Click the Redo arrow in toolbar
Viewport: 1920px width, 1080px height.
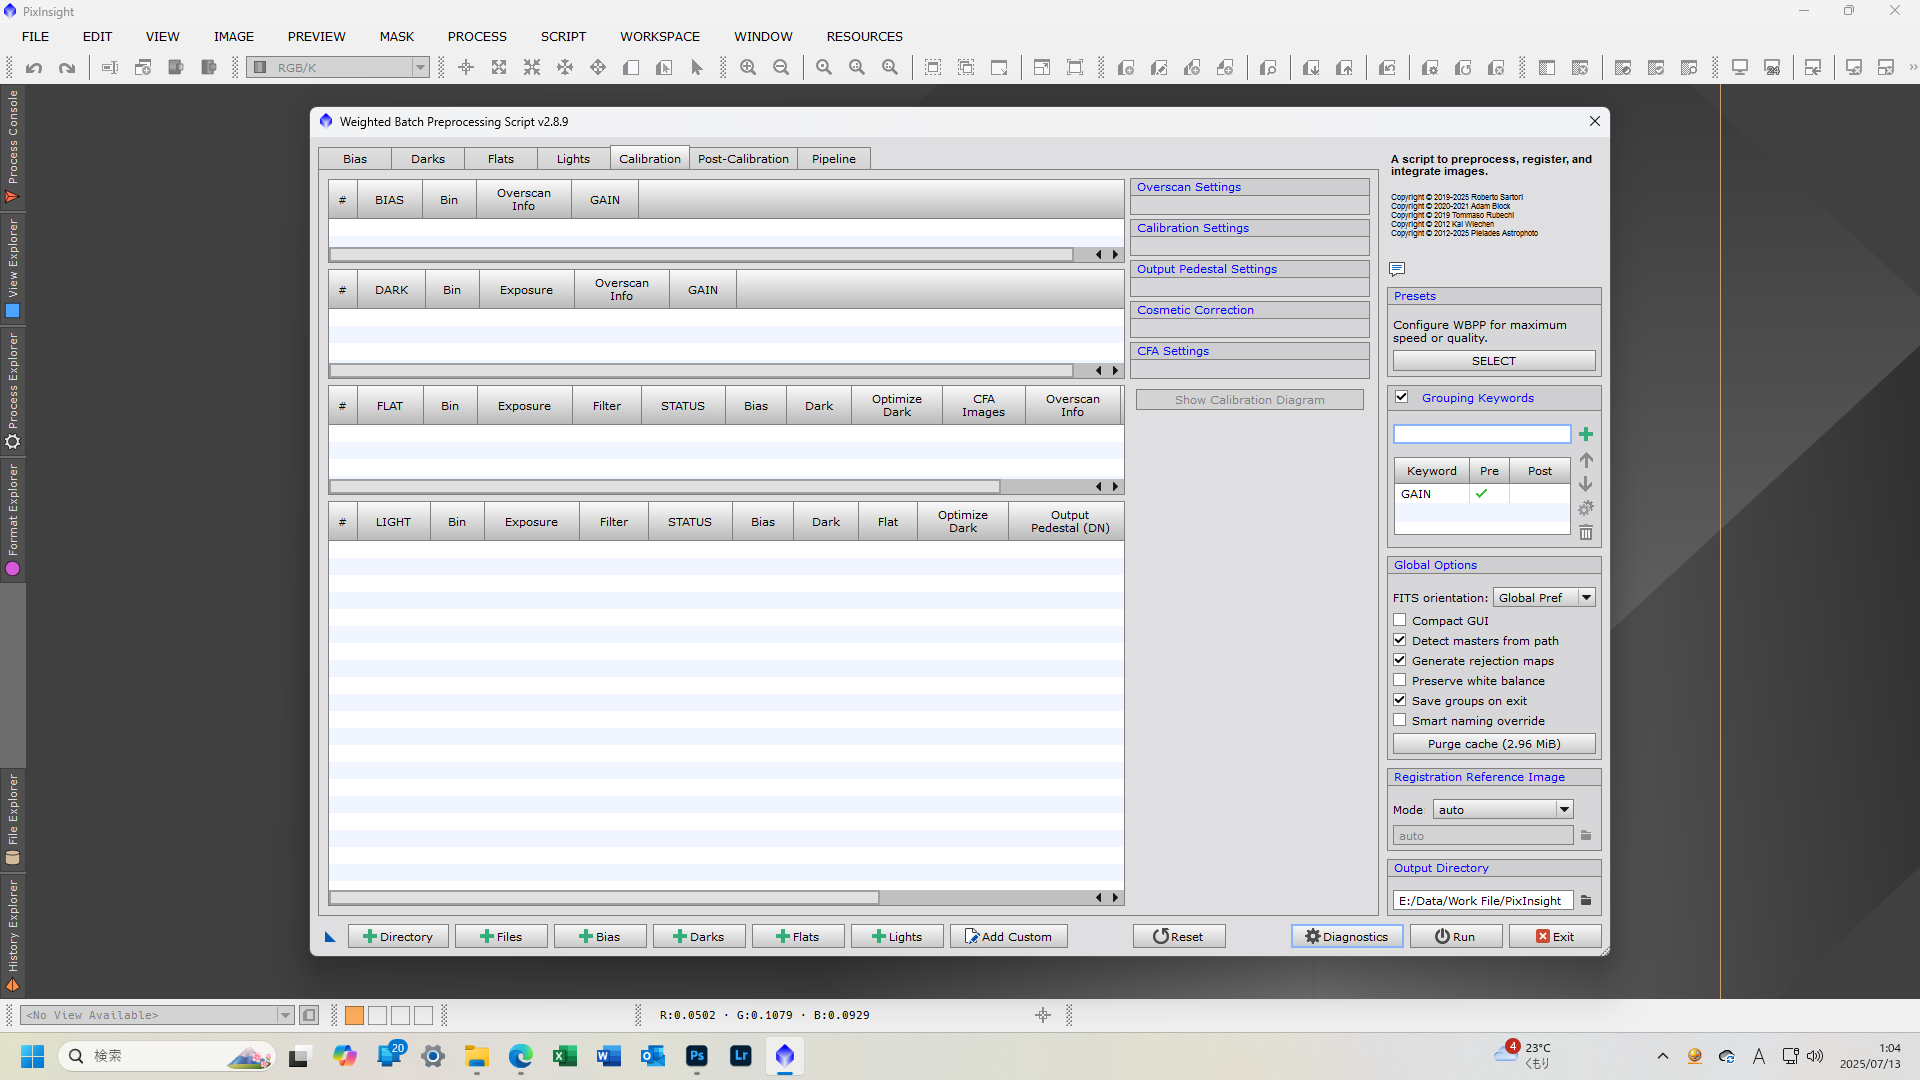[x=67, y=68]
